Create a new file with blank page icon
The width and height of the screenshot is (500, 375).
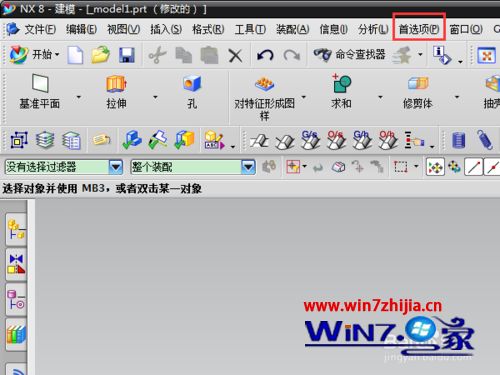coord(75,55)
